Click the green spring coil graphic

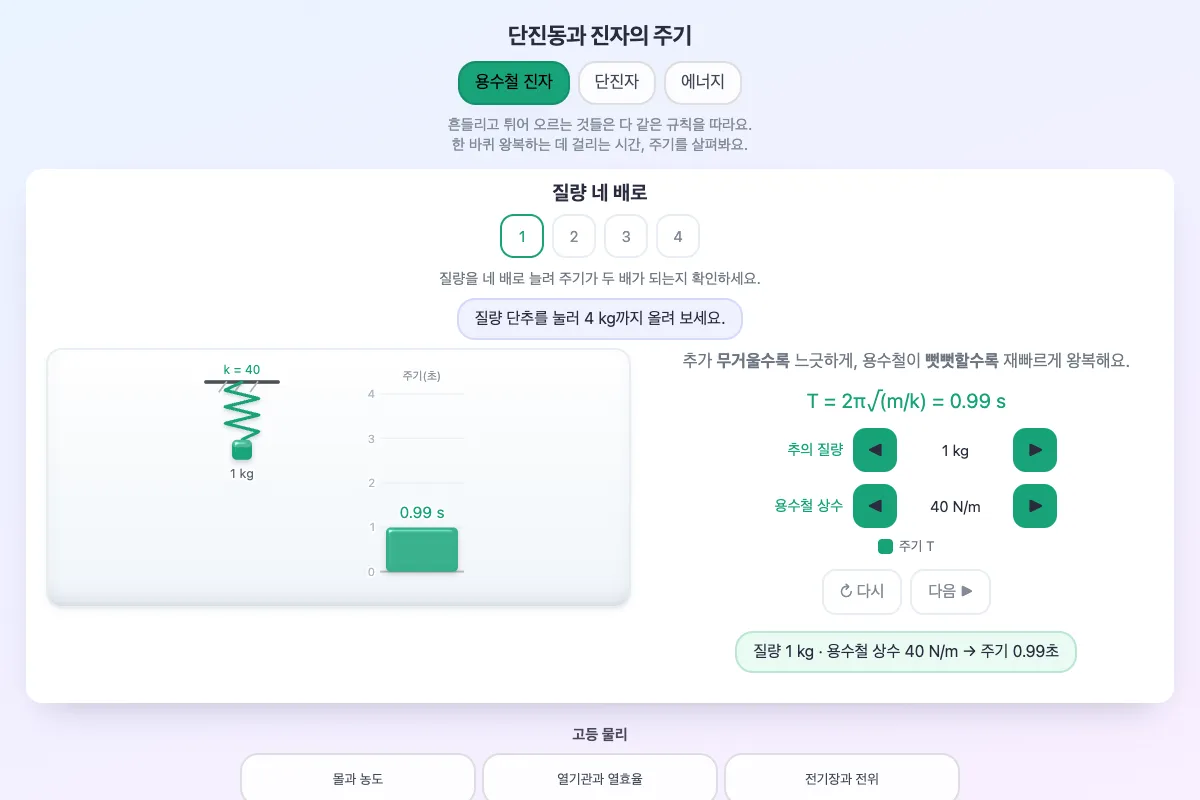point(242,411)
